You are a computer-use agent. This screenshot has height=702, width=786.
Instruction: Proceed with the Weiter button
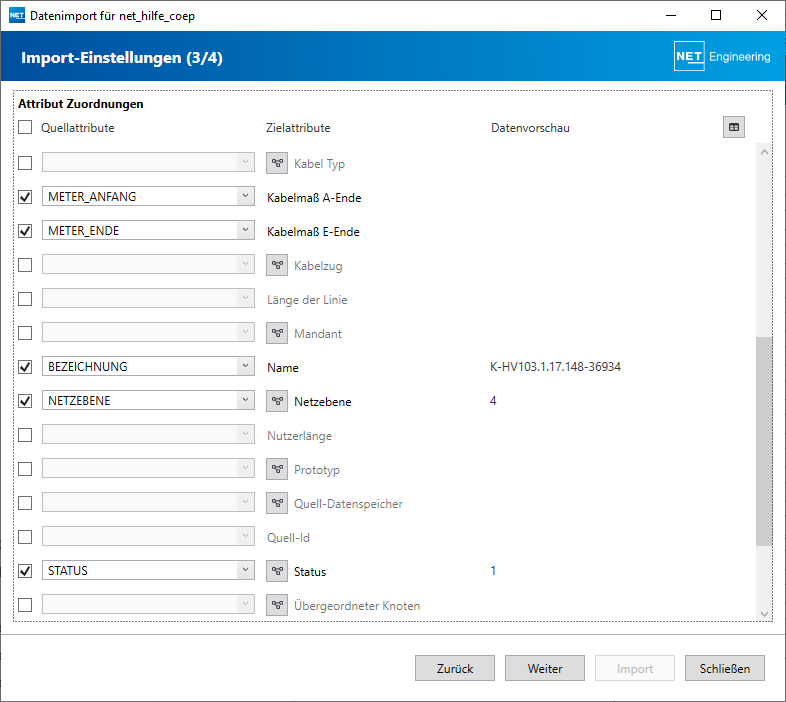tap(545, 668)
